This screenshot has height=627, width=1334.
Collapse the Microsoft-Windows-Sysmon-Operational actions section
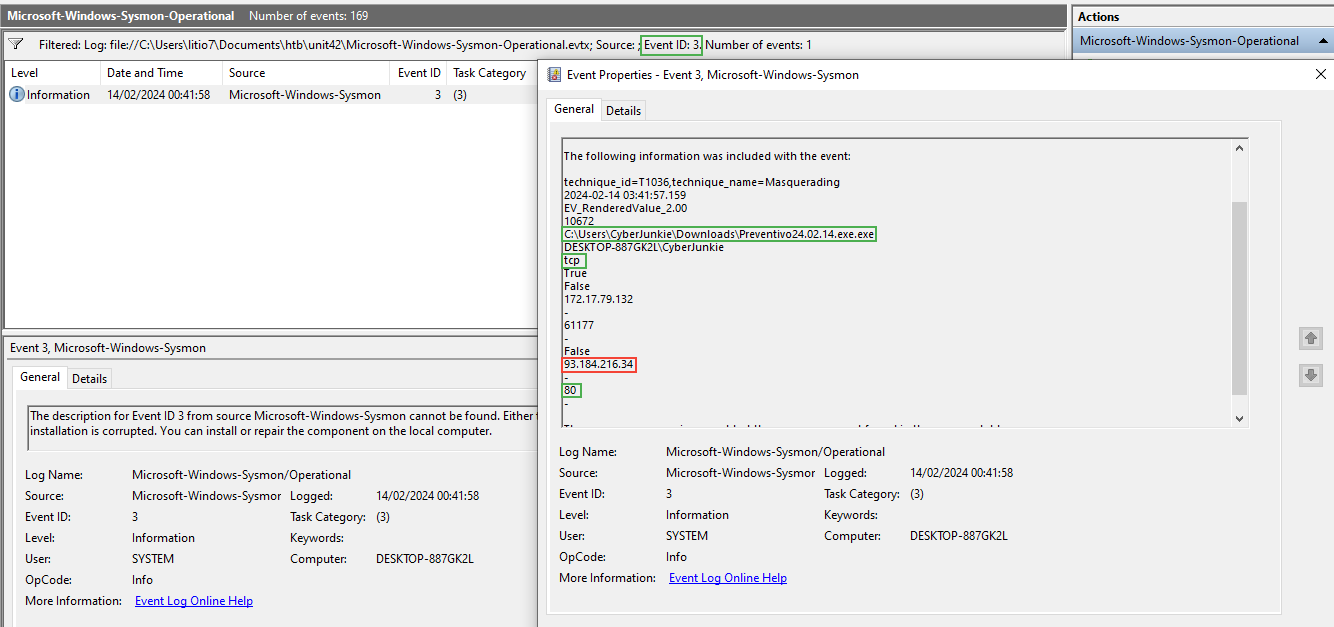[x=1323, y=41]
